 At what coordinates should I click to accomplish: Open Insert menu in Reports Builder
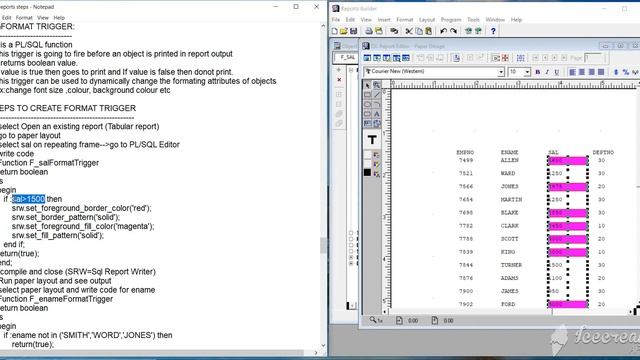click(x=384, y=20)
